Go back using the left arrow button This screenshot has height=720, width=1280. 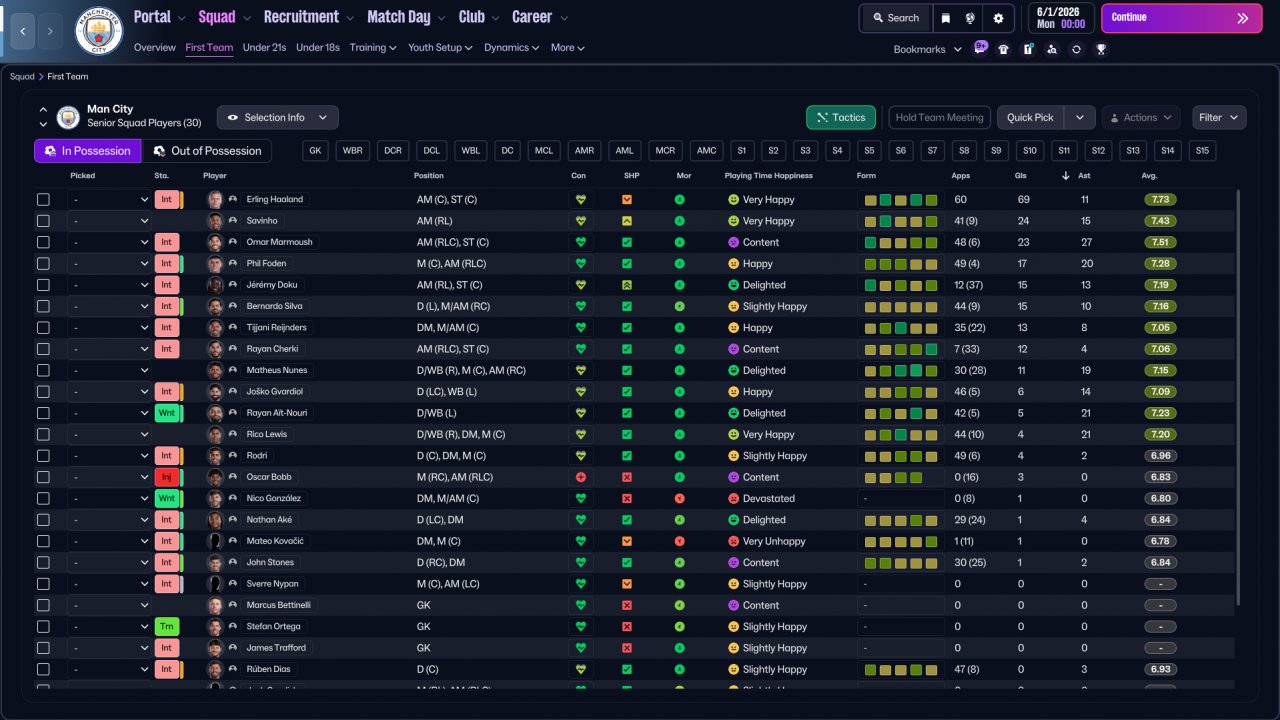point(22,31)
